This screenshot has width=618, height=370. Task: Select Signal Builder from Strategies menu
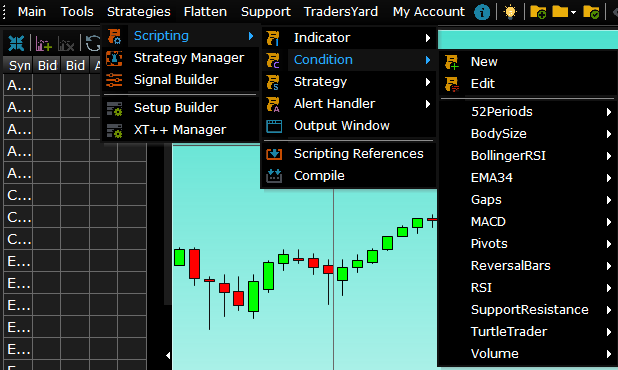pyautogui.click(x=176, y=80)
